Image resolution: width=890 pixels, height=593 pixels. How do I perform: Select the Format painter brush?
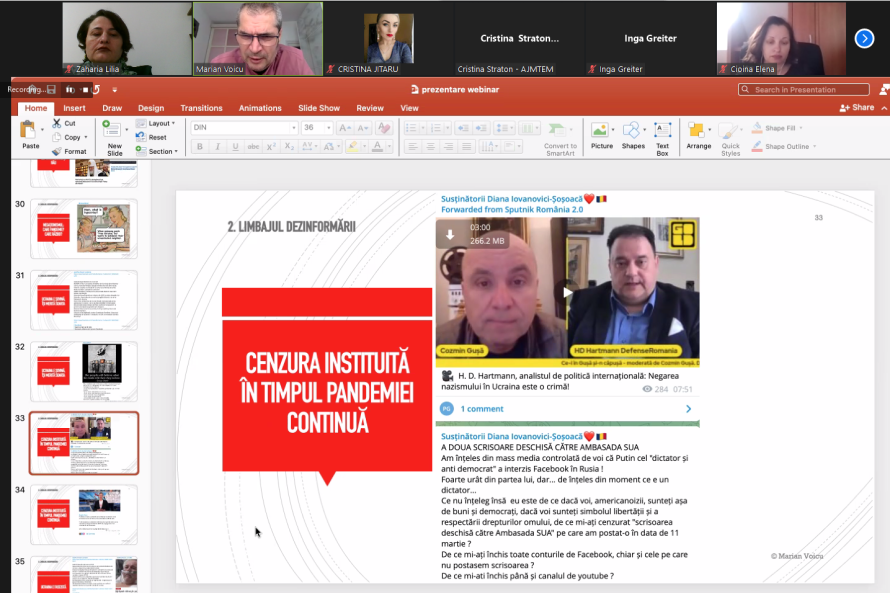(x=57, y=151)
